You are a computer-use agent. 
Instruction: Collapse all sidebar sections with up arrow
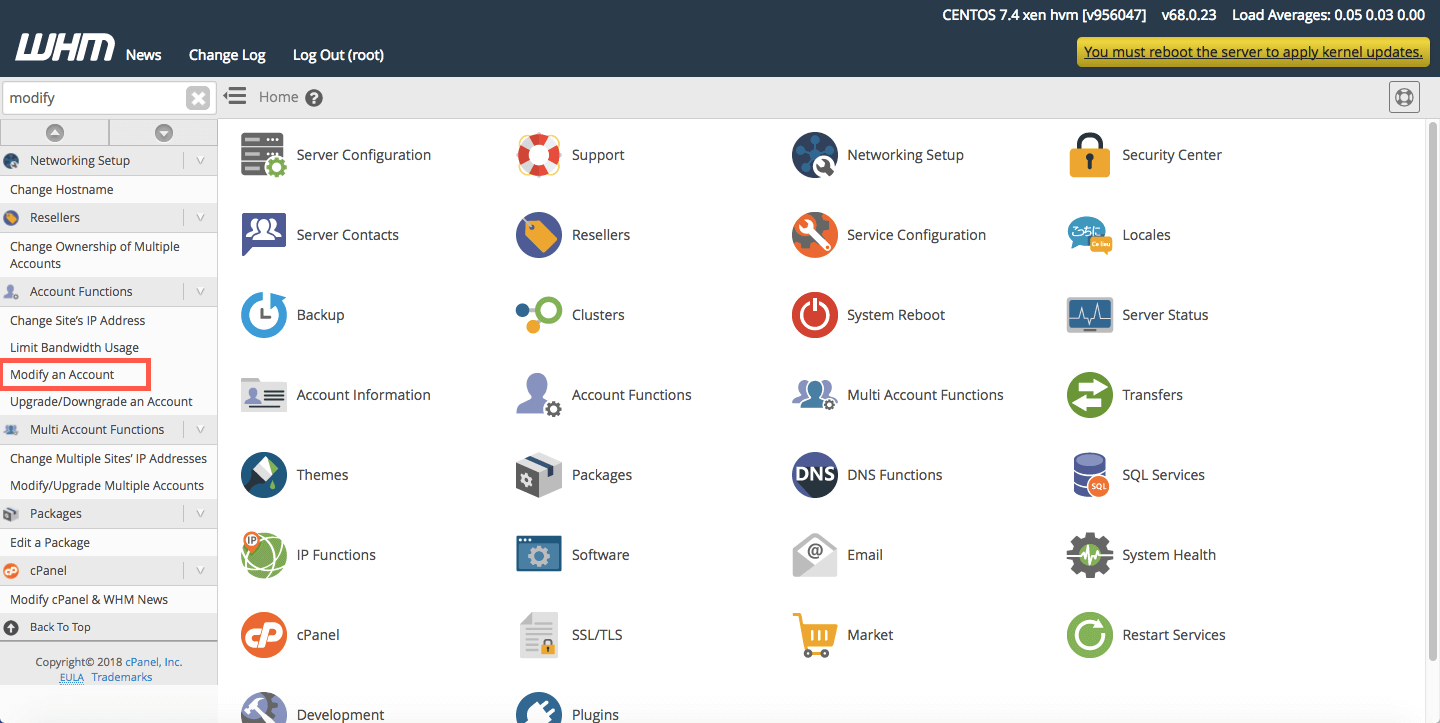pos(55,132)
